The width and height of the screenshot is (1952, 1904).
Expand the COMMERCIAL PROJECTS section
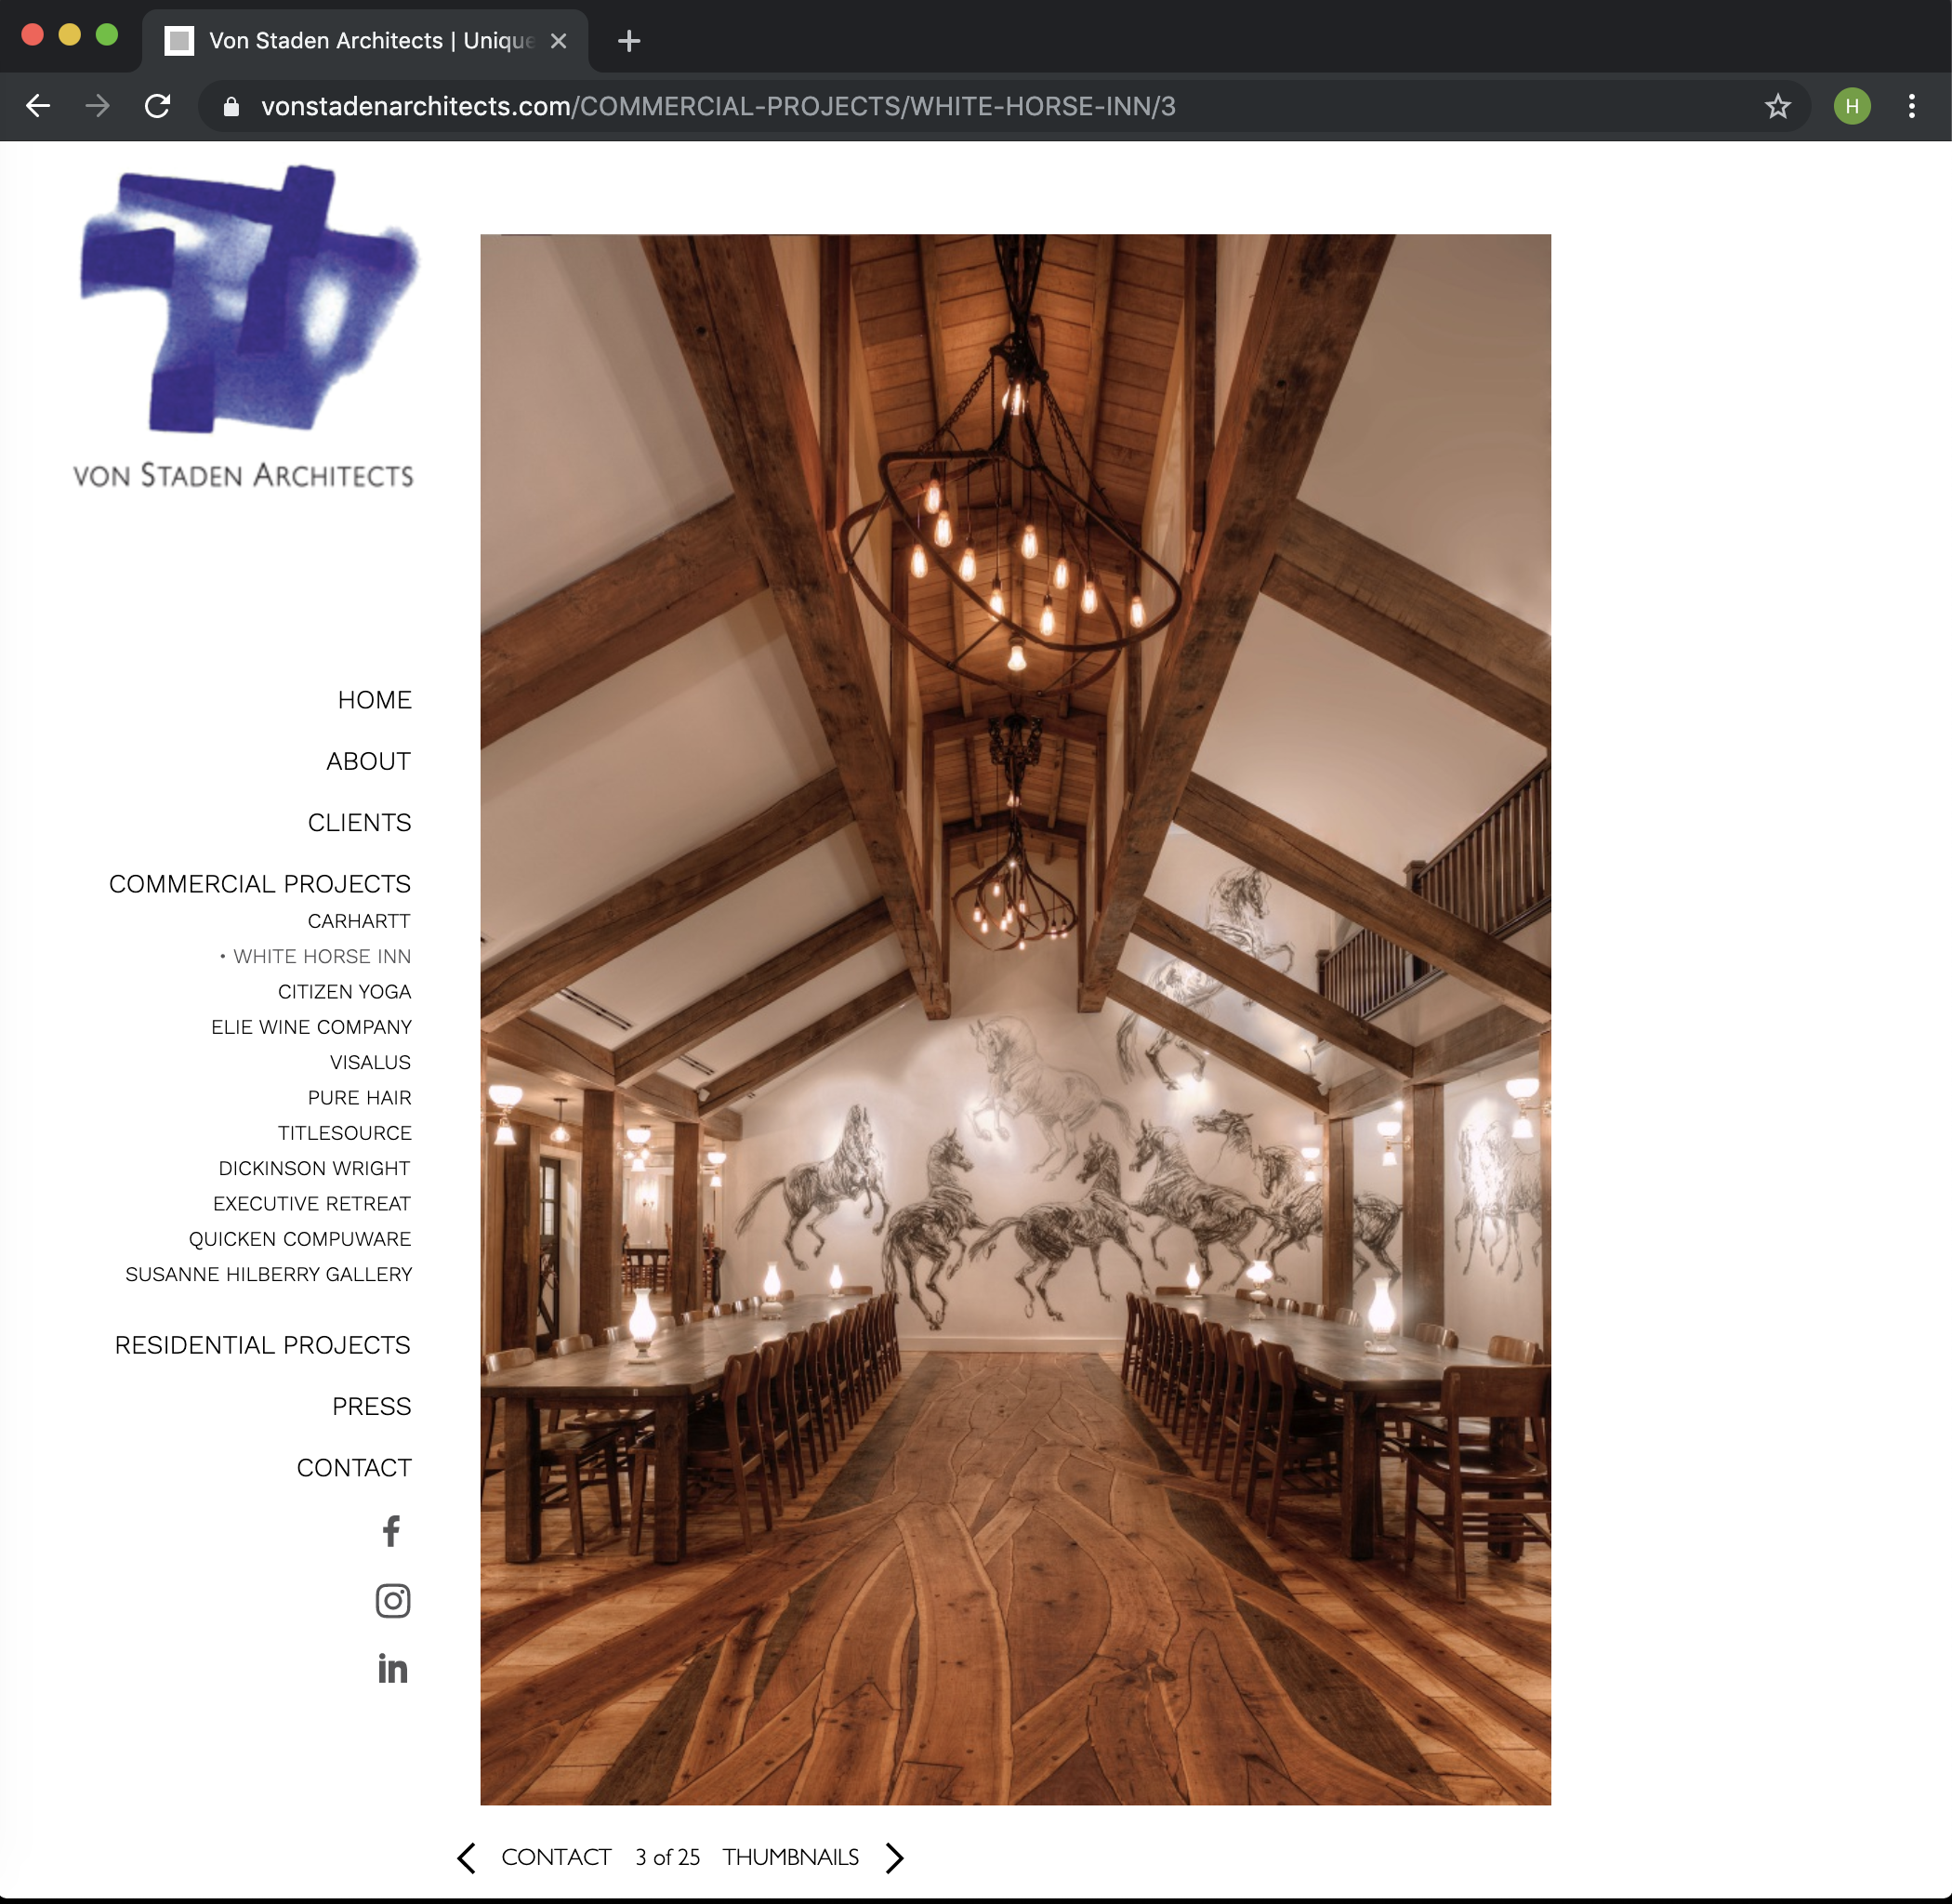pos(259,883)
